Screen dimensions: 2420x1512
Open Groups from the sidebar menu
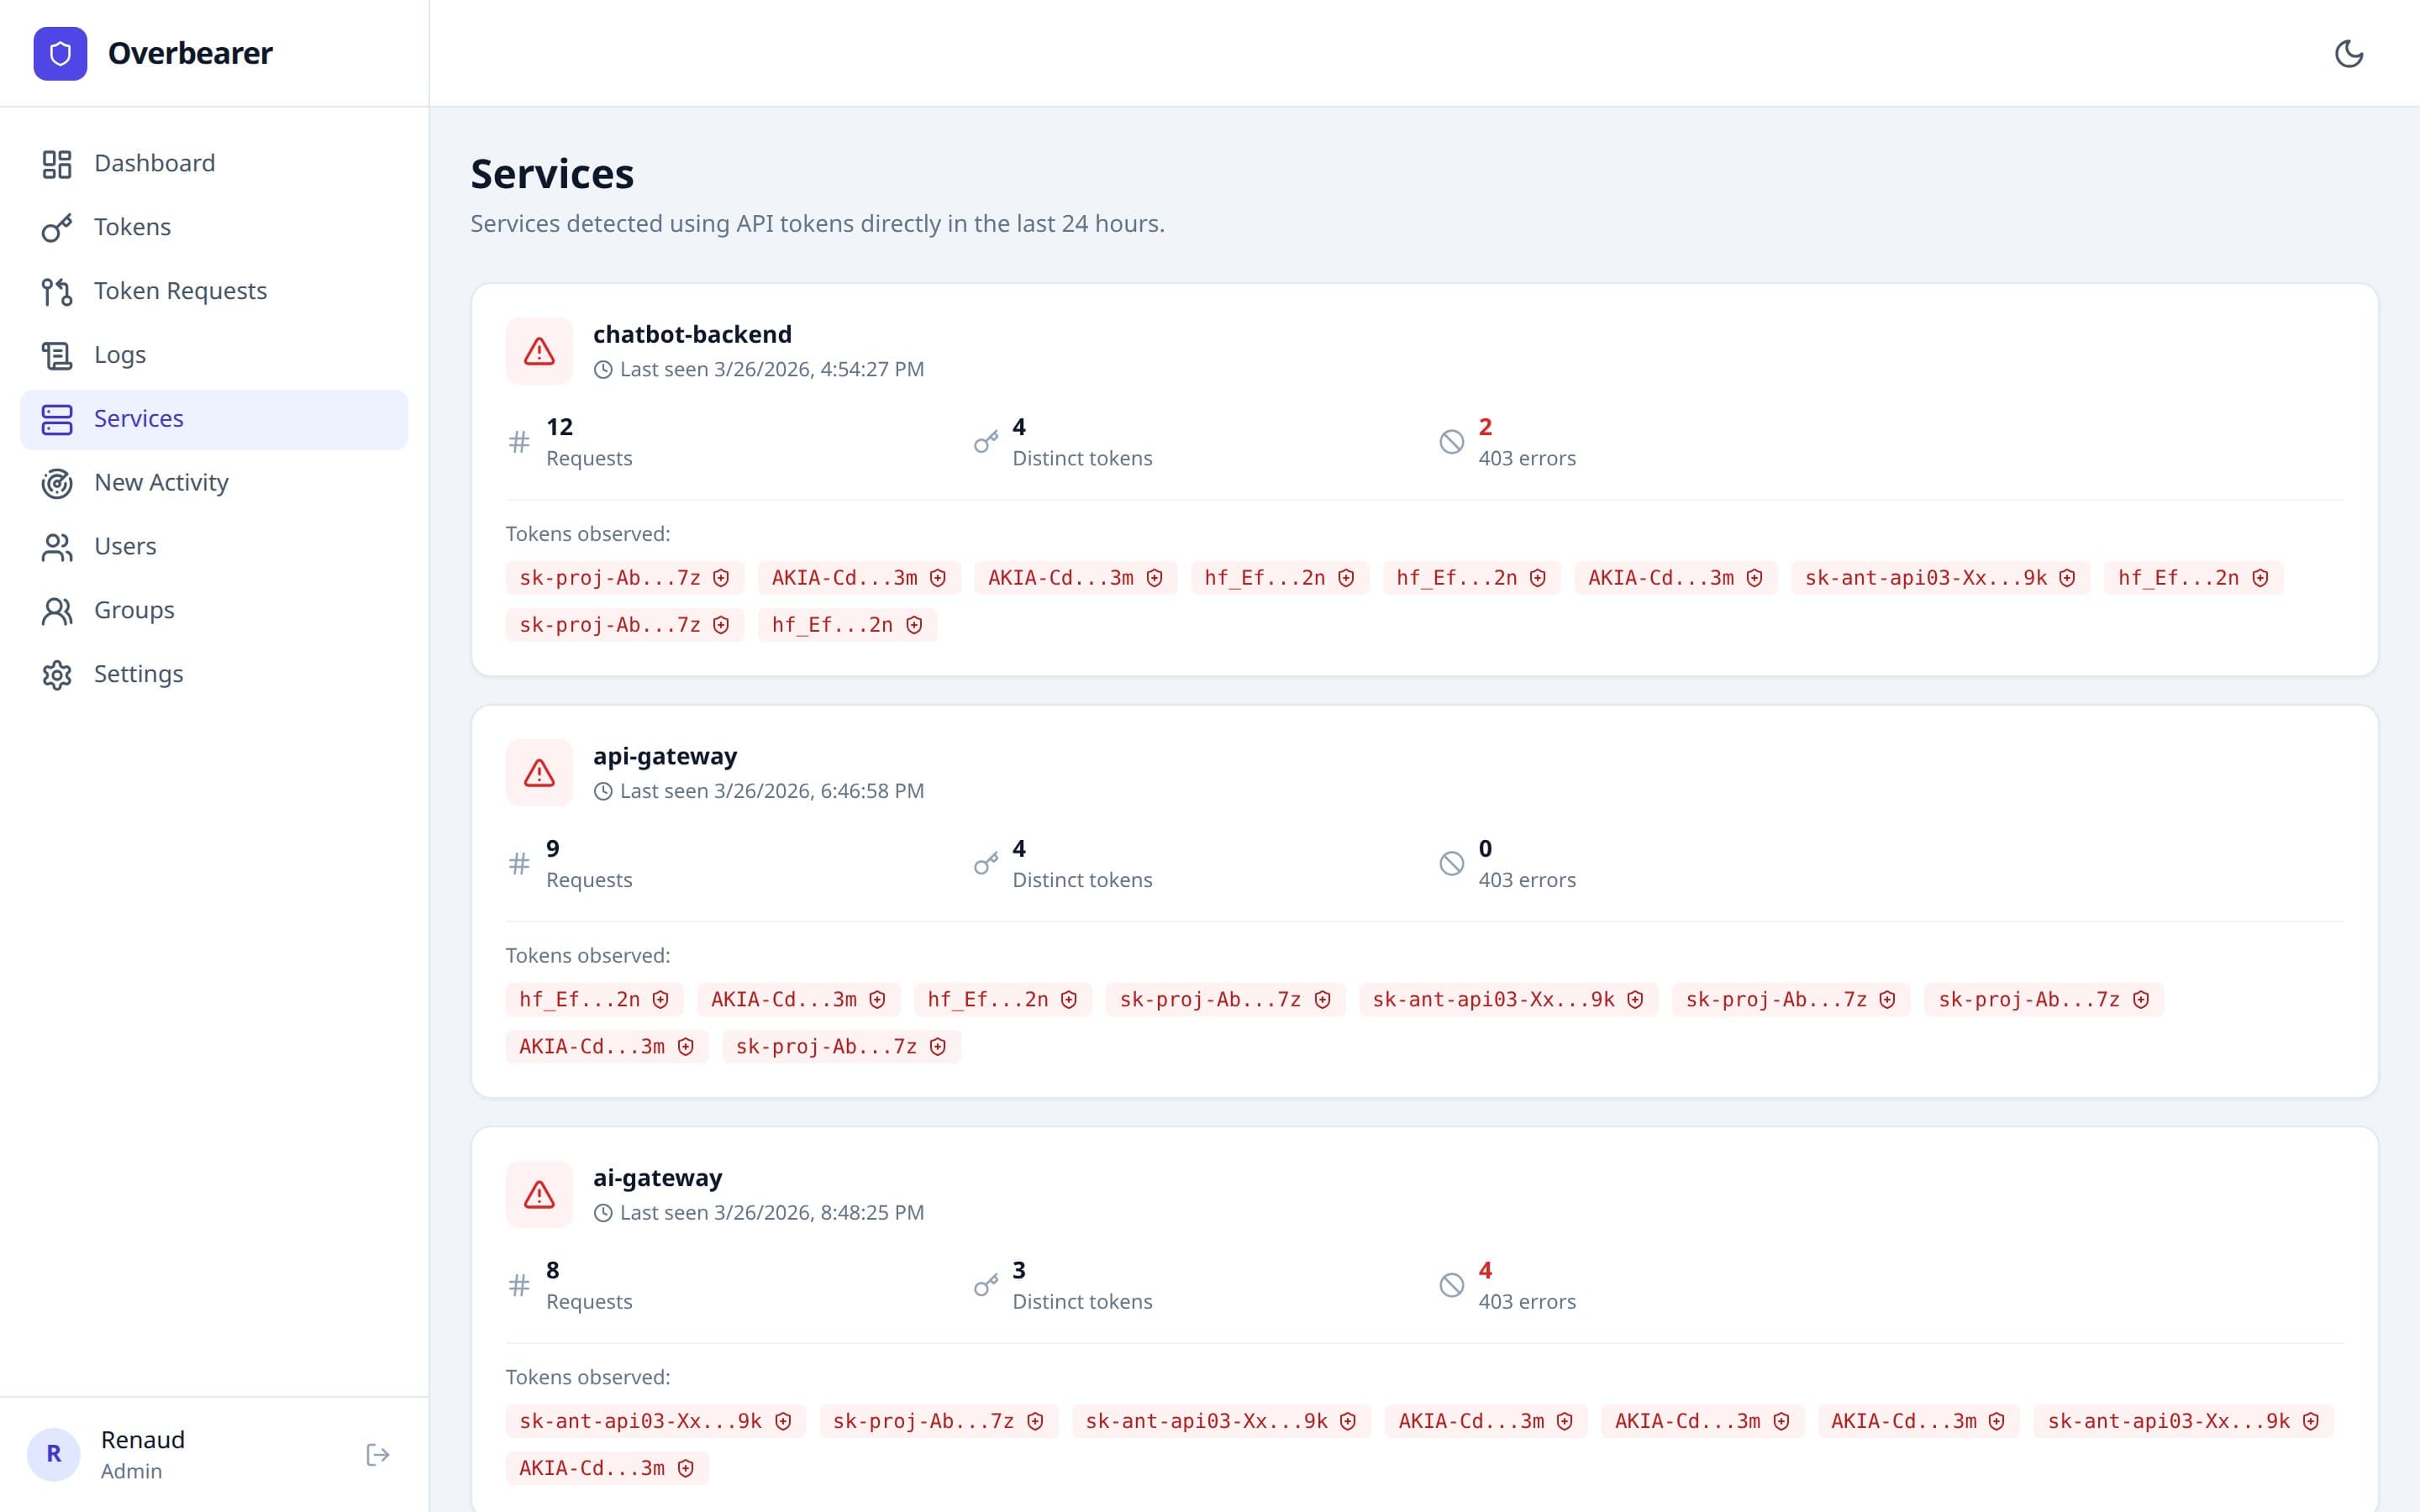134,610
